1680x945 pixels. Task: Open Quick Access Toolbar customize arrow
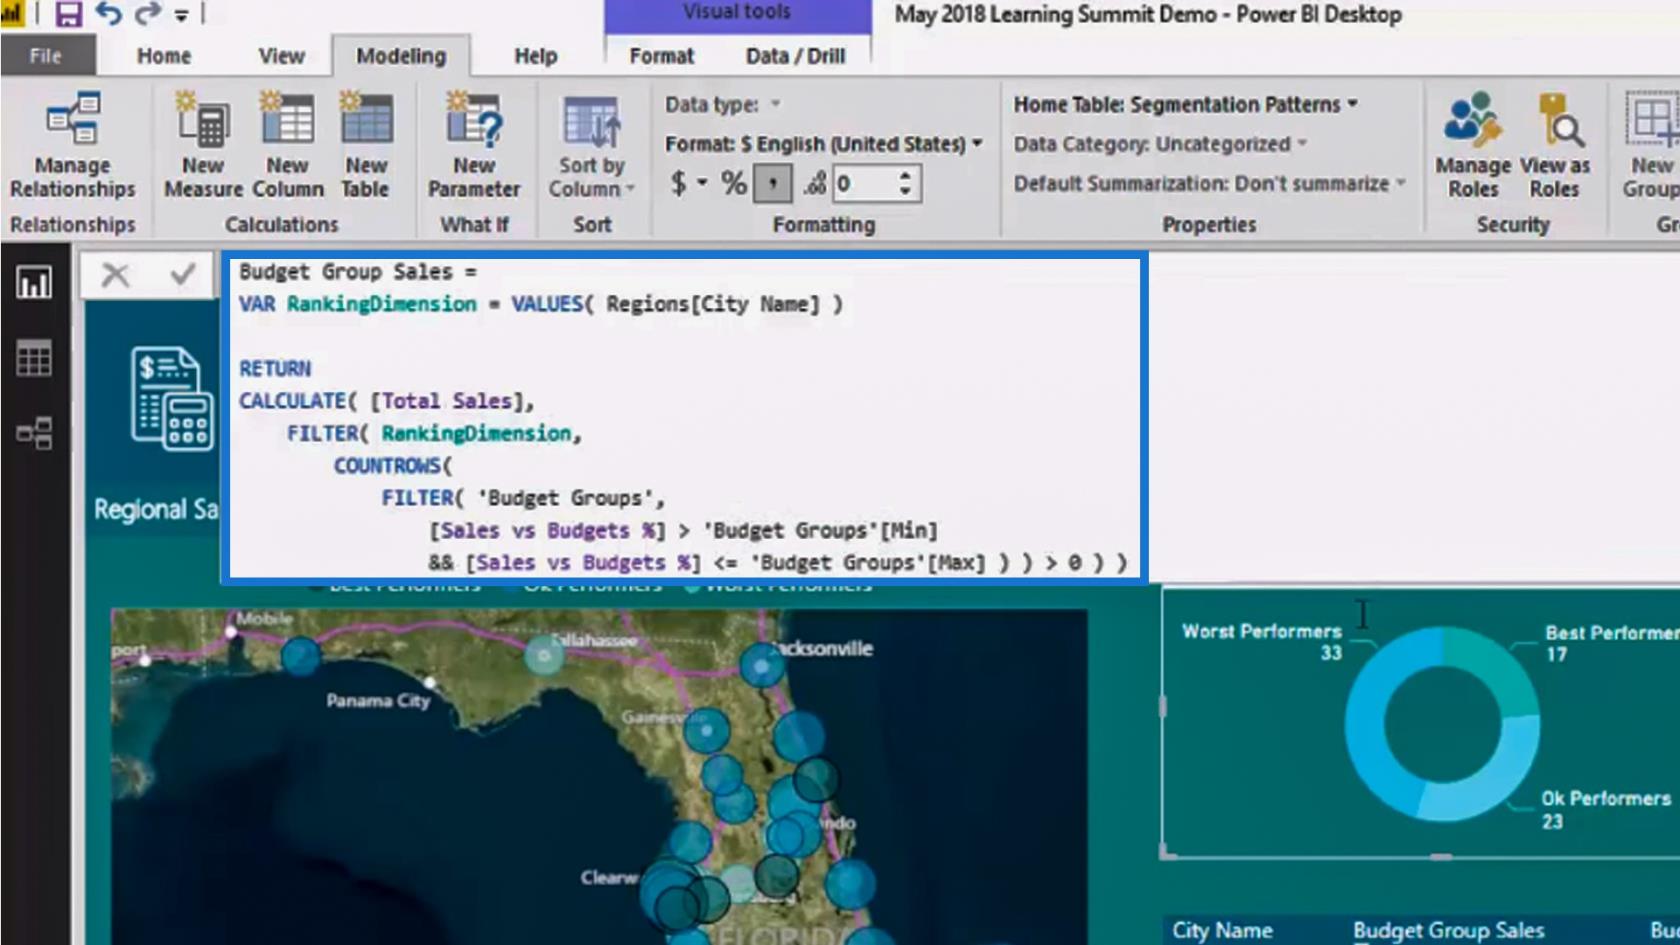pos(181,15)
